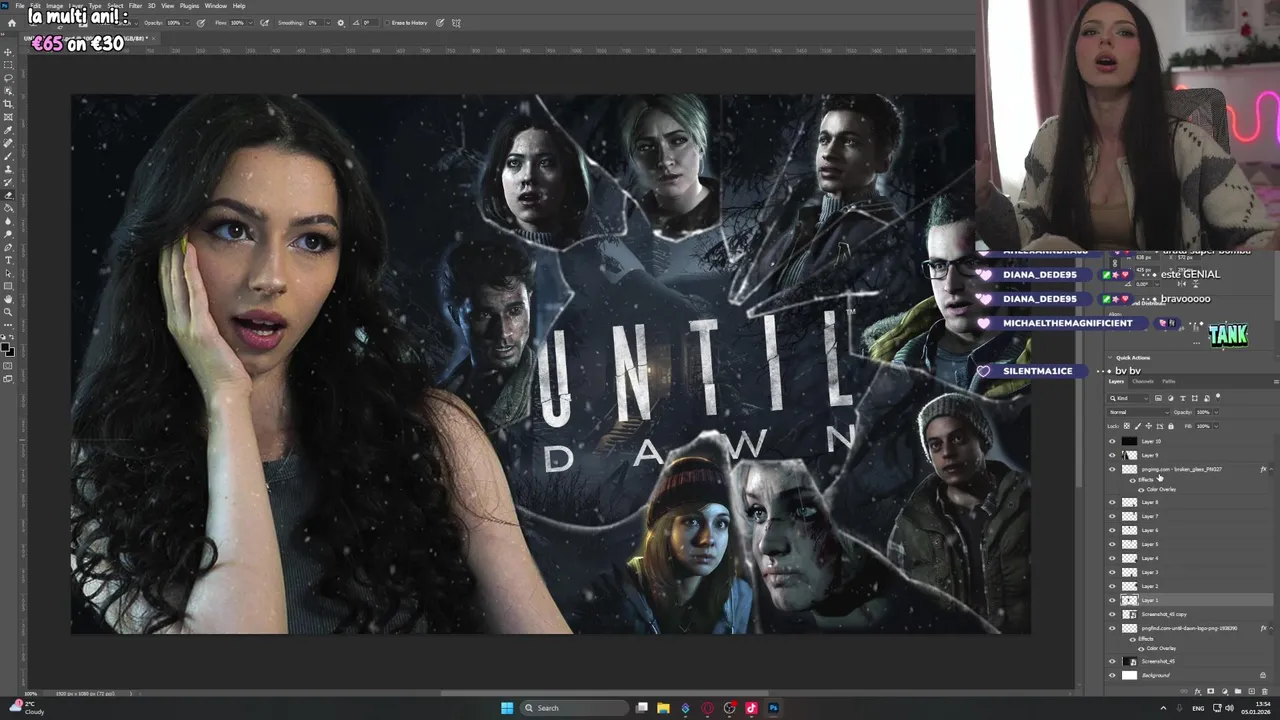Viewport: 1280px width, 720px height.
Task: Click the add layer style fx icon
Action: click(1198, 691)
